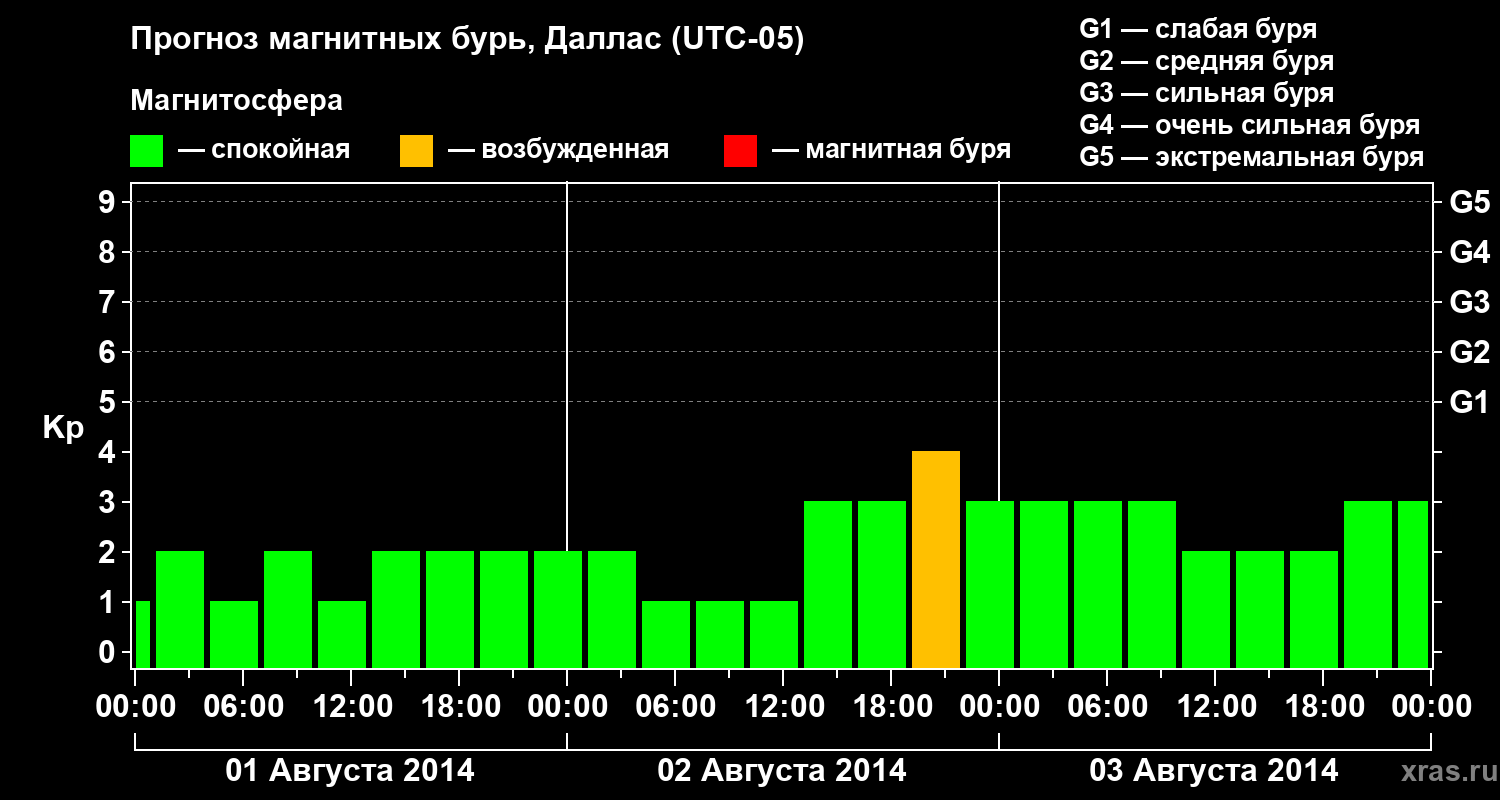Select the orange Kp 4 bar
The width and height of the screenshot is (1500, 800).
click(936, 560)
